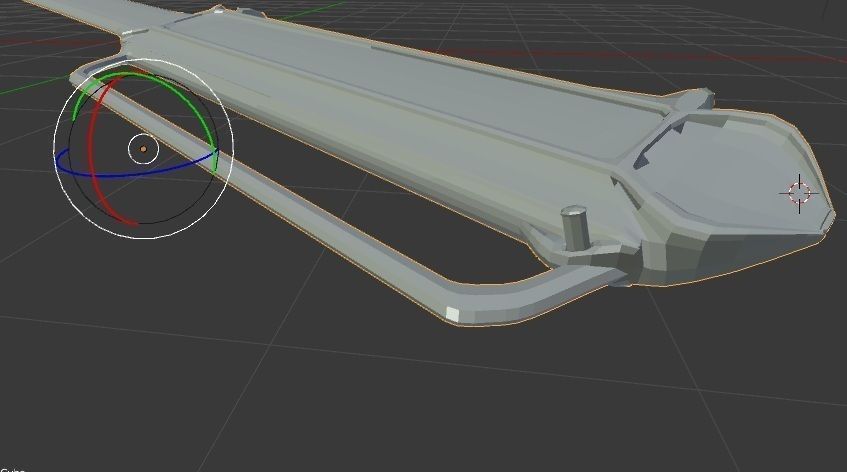847x472 pixels.
Task: Select the small cylindrical peg on the mesh
Action: tap(574, 227)
